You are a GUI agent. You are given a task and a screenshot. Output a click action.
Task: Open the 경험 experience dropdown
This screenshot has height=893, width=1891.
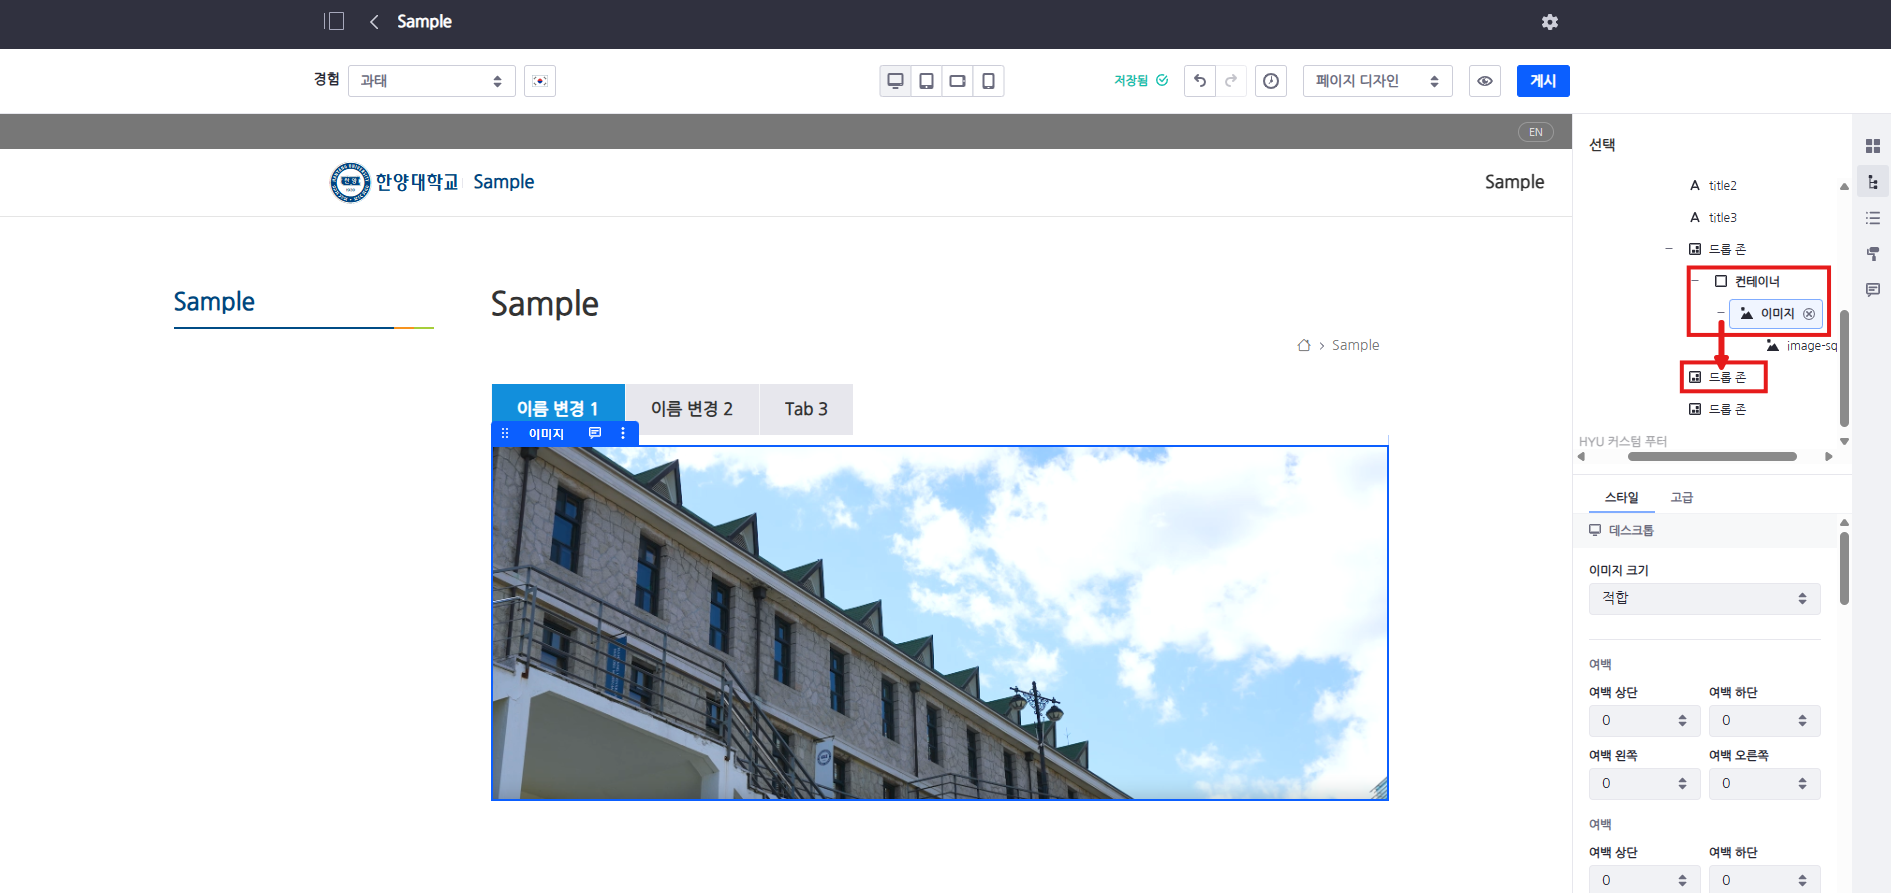431,81
